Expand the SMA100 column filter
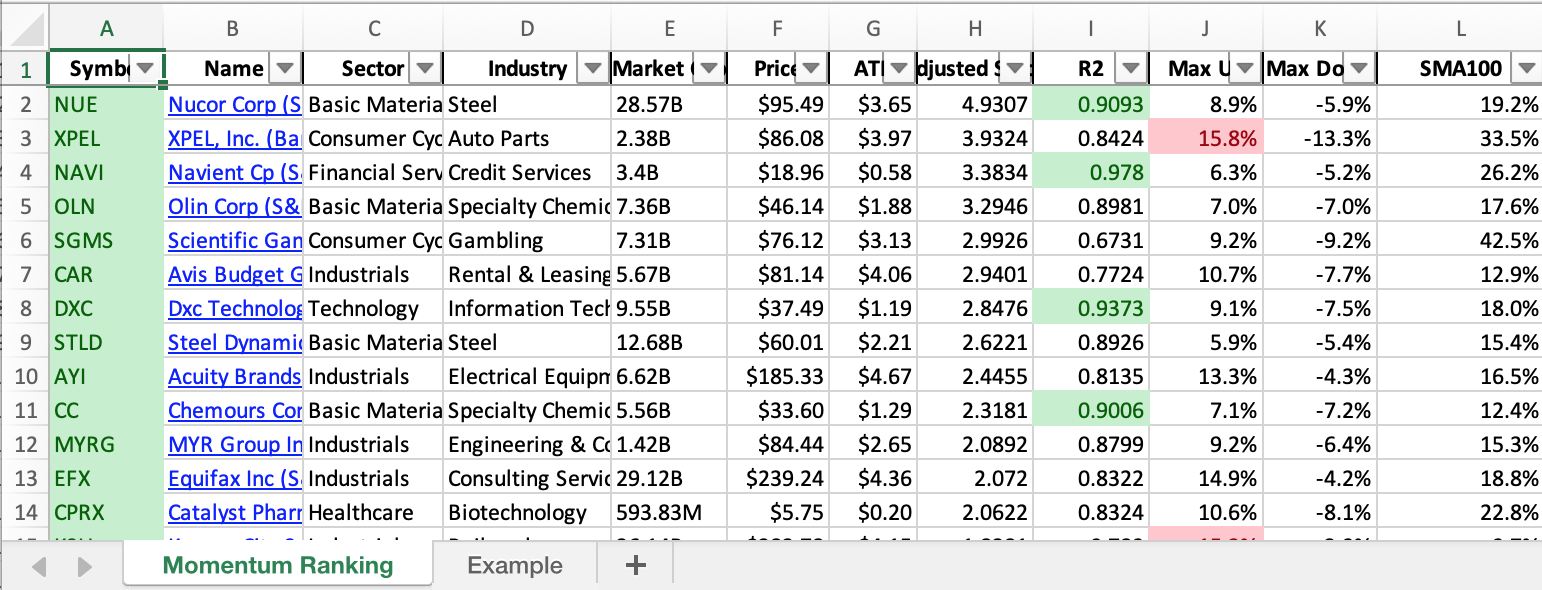This screenshot has height=590, width=1542. click(x=1525, y=69)
